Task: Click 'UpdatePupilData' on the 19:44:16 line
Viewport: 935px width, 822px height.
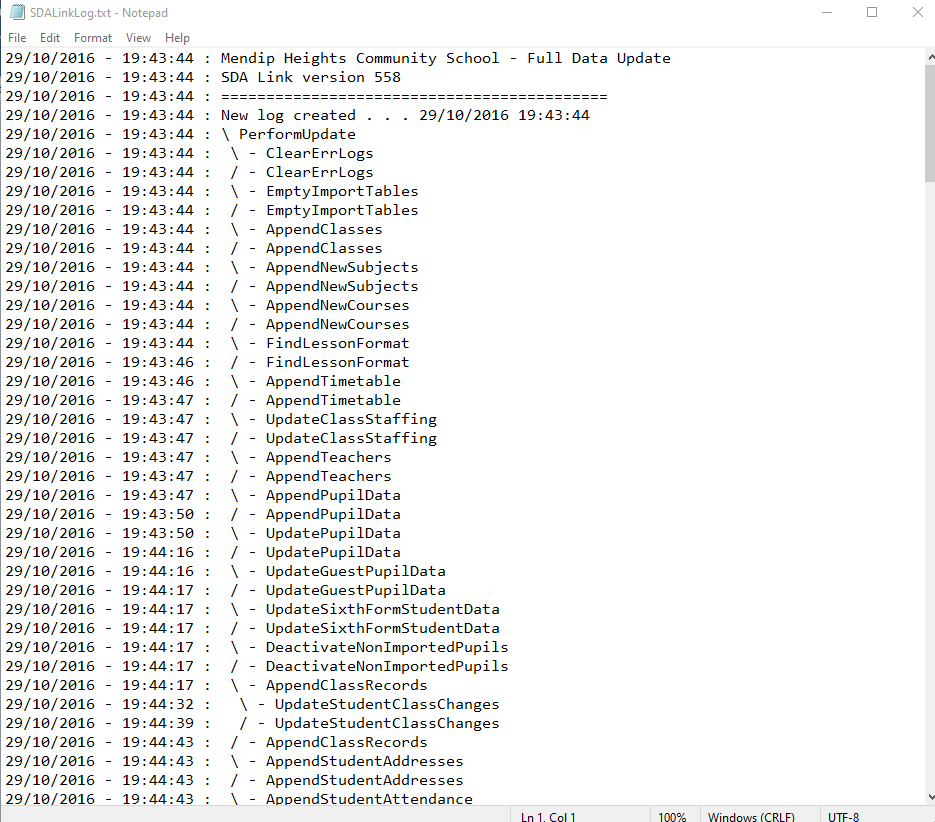Action: click(333, 552)
